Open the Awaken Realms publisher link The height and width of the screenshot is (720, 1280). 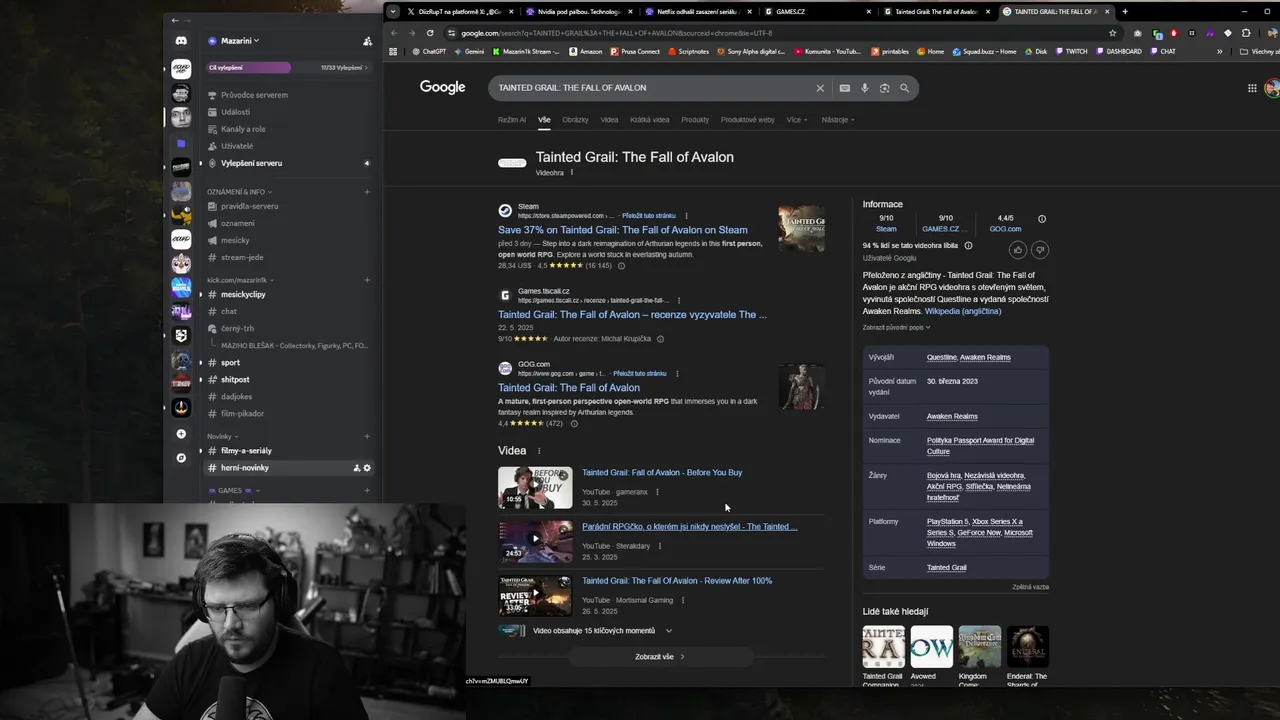[952, 416]
